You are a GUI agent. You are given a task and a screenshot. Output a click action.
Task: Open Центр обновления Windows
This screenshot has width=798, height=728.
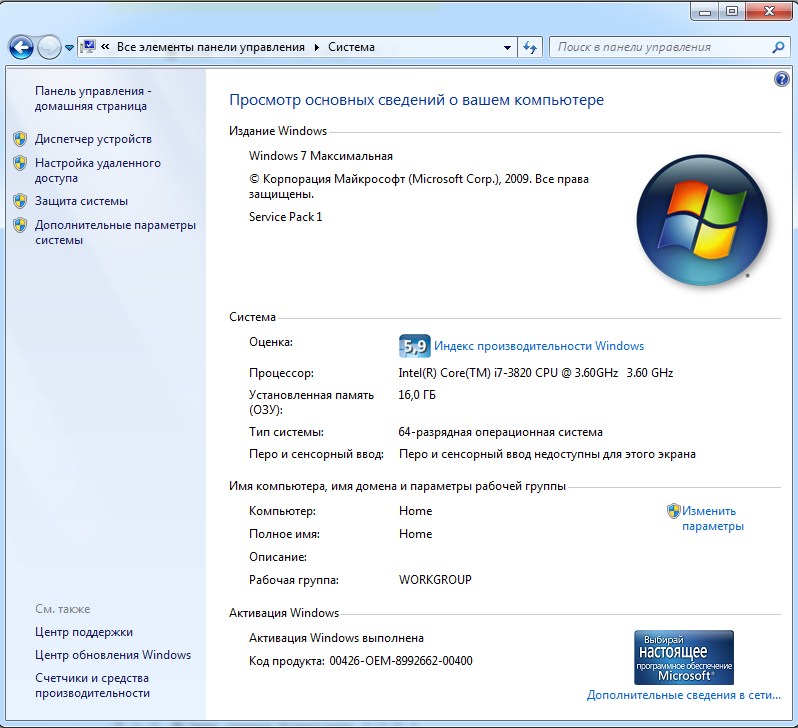[112, 655]
